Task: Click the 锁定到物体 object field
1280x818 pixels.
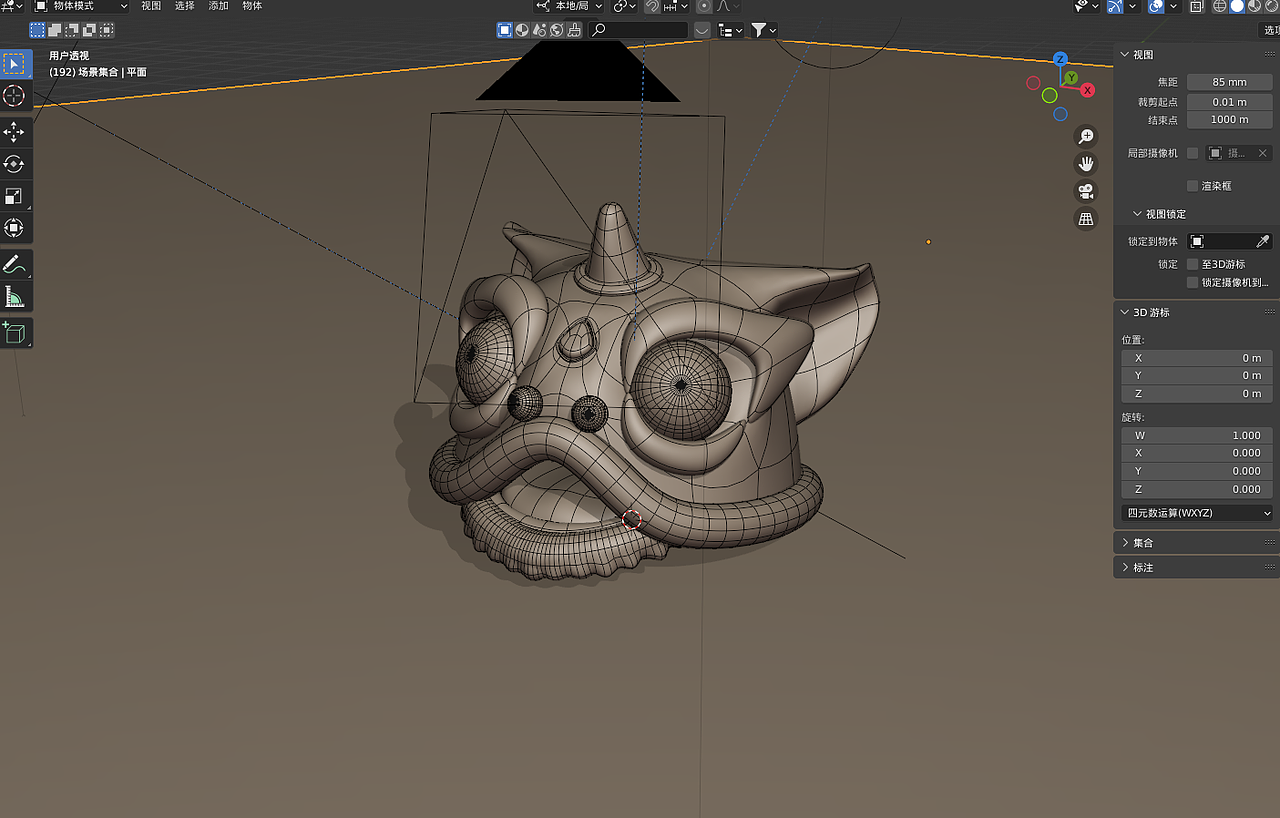Action: pos(1230,241)
